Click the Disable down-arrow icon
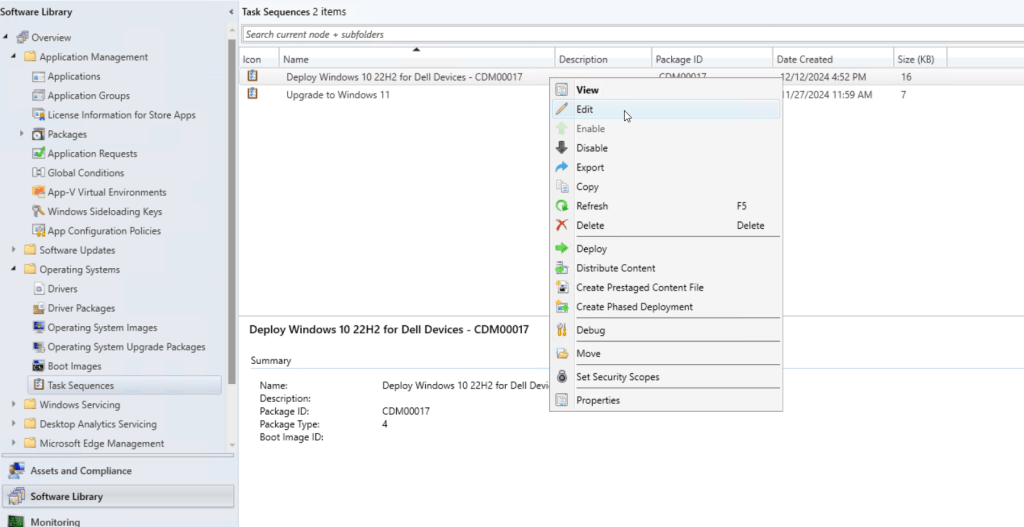Screen dimensions: 1024x527 point(561,148)
